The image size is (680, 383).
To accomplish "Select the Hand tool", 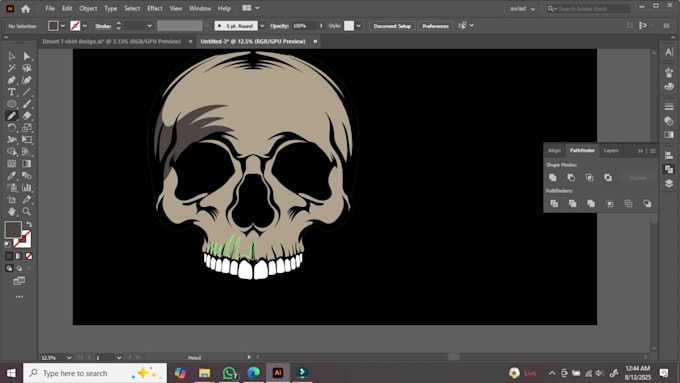I will (x=12, y=212).
